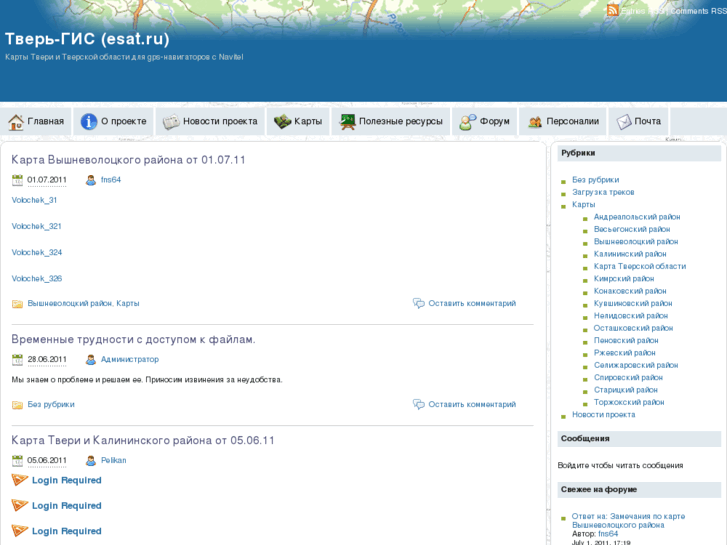The height and width of the screenshot is (545, 727).
Task: Click the user icon next to fns64
Action: 91,180
